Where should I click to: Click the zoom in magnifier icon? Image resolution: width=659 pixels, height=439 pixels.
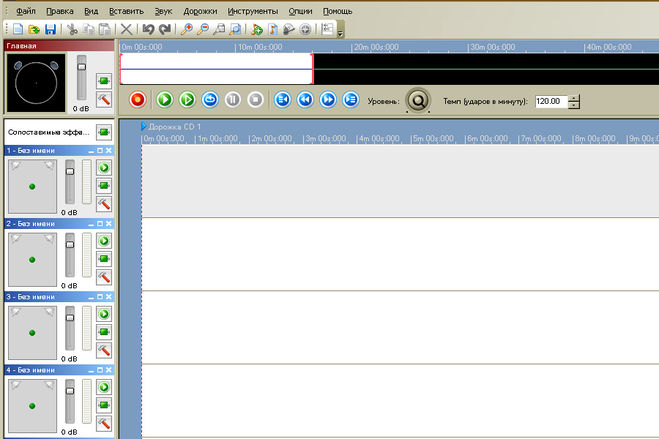point(187,30)
